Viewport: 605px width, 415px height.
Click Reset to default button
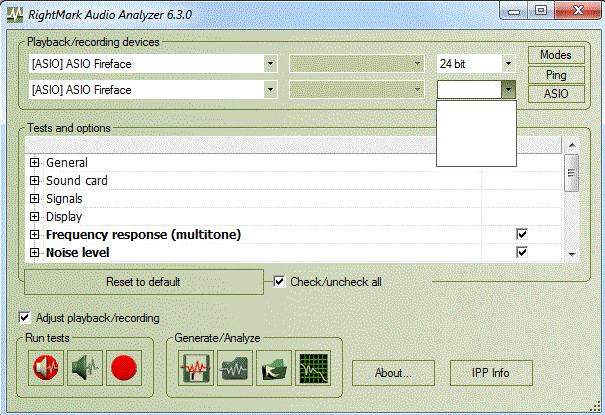pos(144,282)
